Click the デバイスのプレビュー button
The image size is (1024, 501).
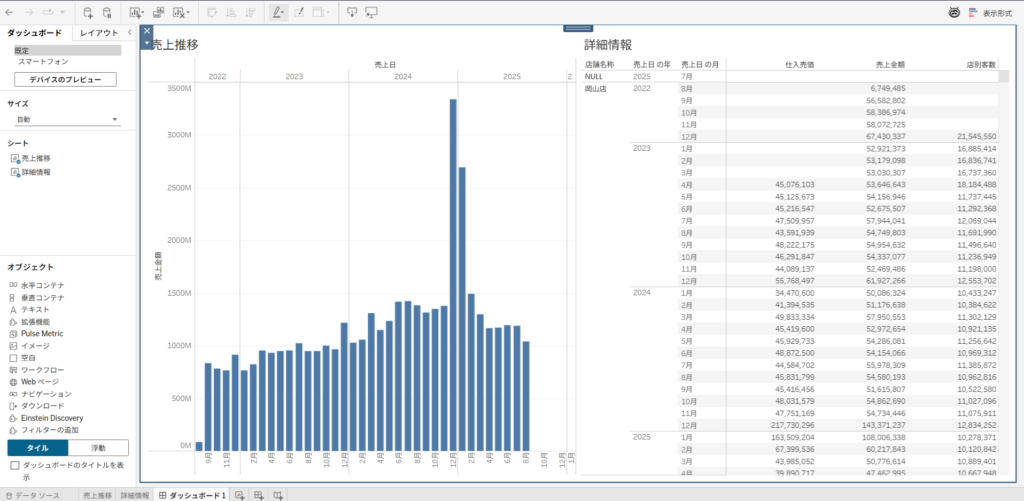65,80
